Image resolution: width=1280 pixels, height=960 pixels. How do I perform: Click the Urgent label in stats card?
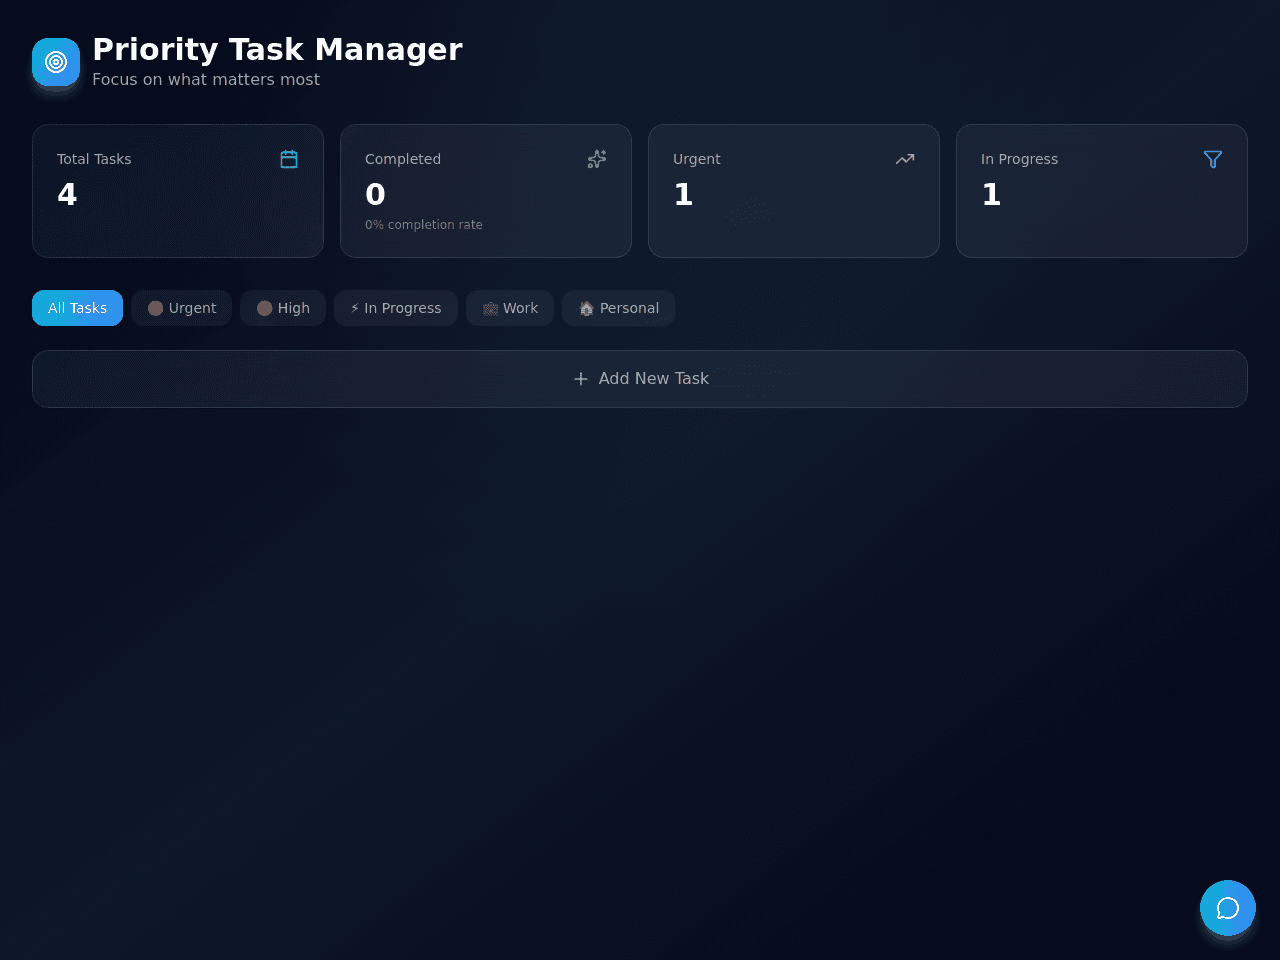[x=697, y=159]
